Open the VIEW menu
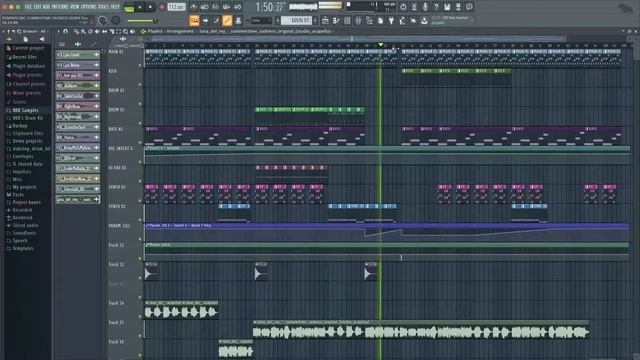 pyautogui.click(x=75, y=7)
